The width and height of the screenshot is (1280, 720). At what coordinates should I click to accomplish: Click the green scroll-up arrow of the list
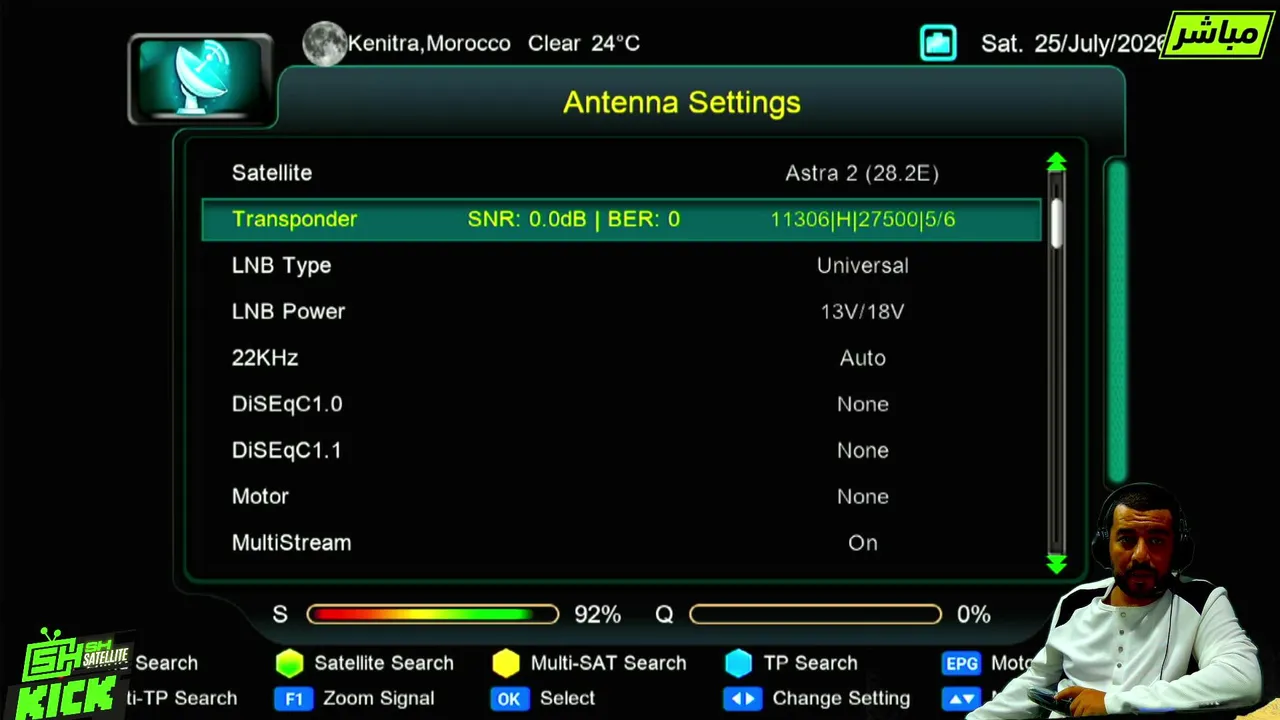[1056, 162]
